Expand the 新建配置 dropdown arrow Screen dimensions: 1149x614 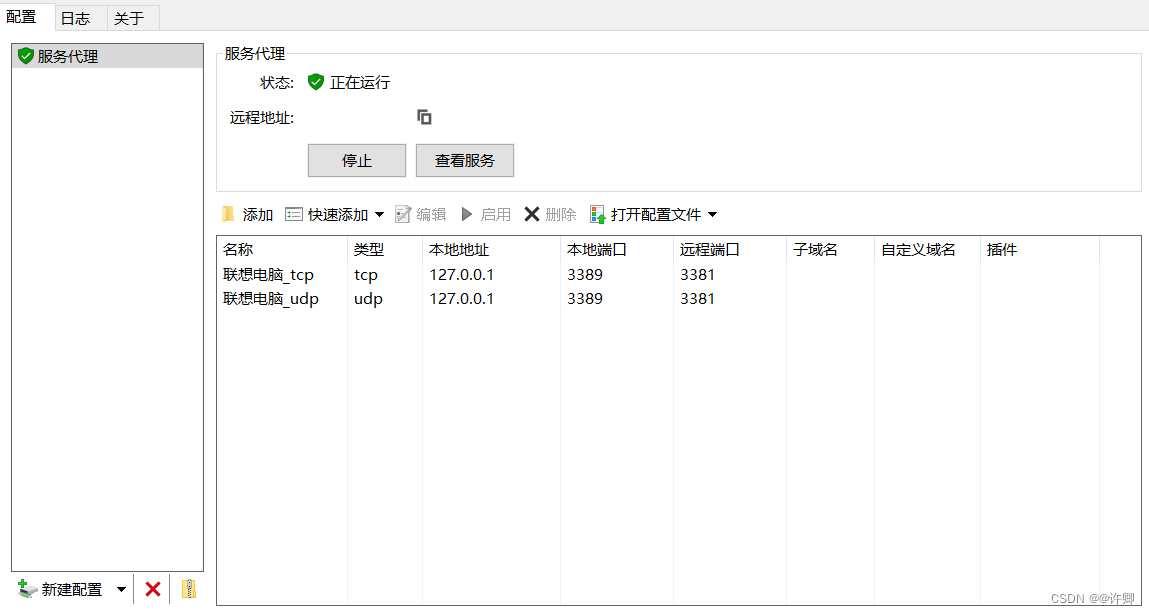pyautogui.click(x=120, y=589)
